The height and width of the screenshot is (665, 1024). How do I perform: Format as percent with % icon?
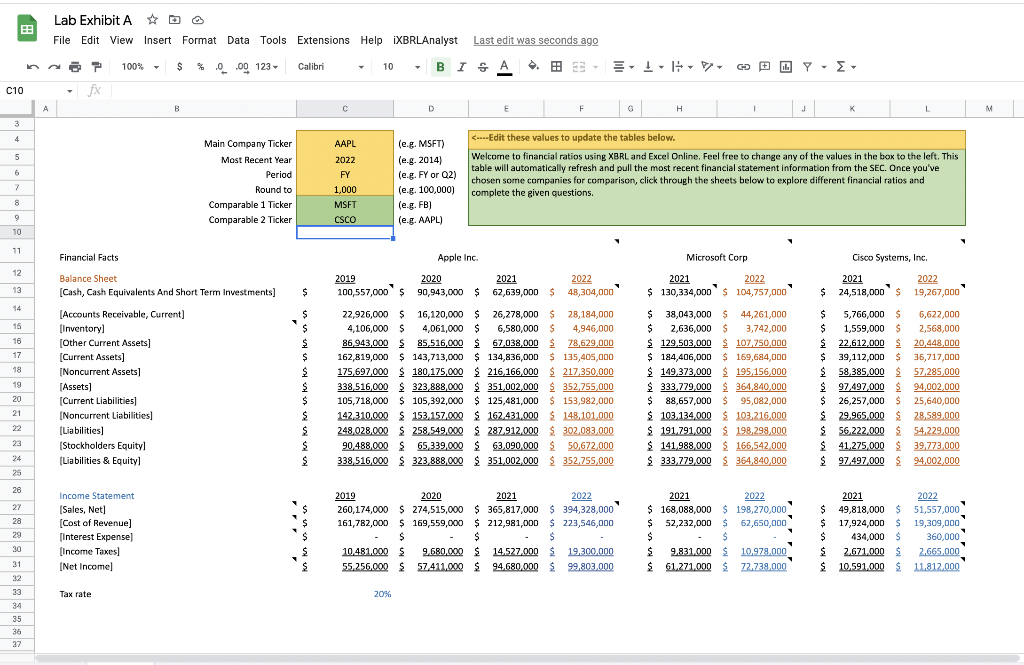(200, 67)
